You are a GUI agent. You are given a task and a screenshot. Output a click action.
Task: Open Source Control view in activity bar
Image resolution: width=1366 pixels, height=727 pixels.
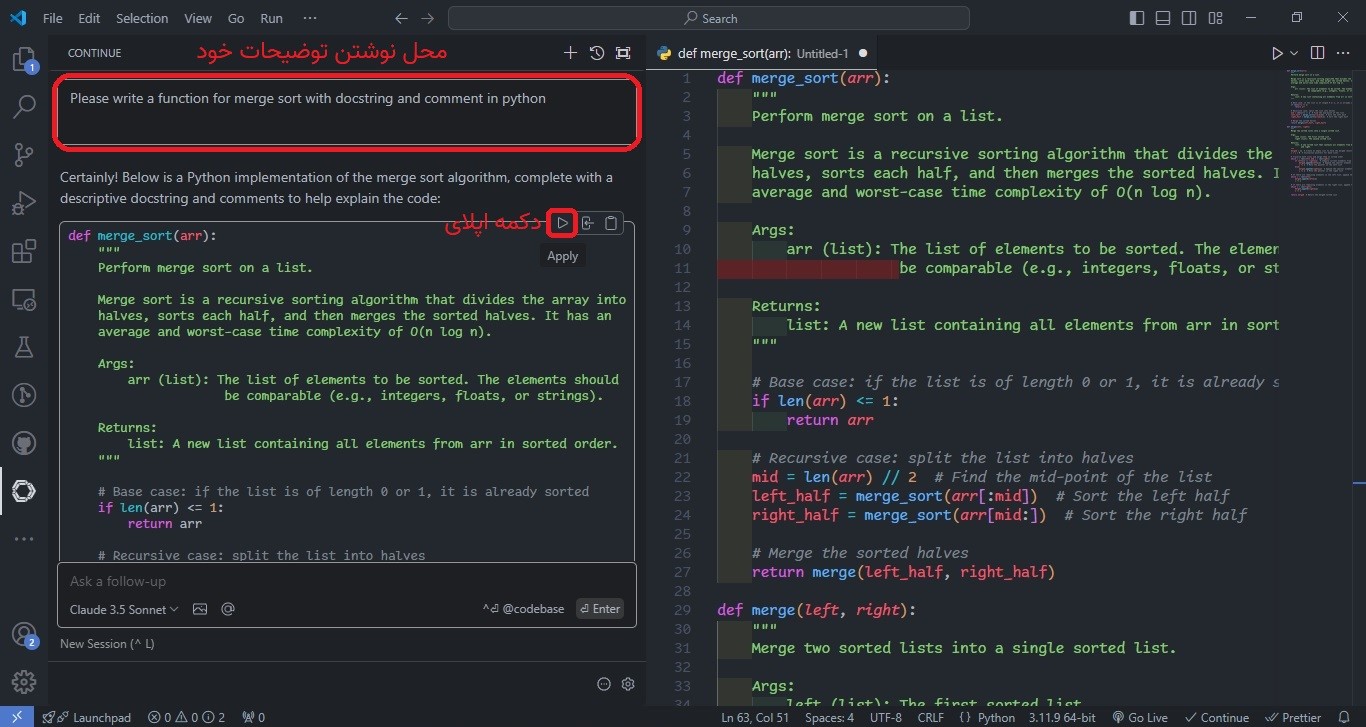[x=24, y=154]
